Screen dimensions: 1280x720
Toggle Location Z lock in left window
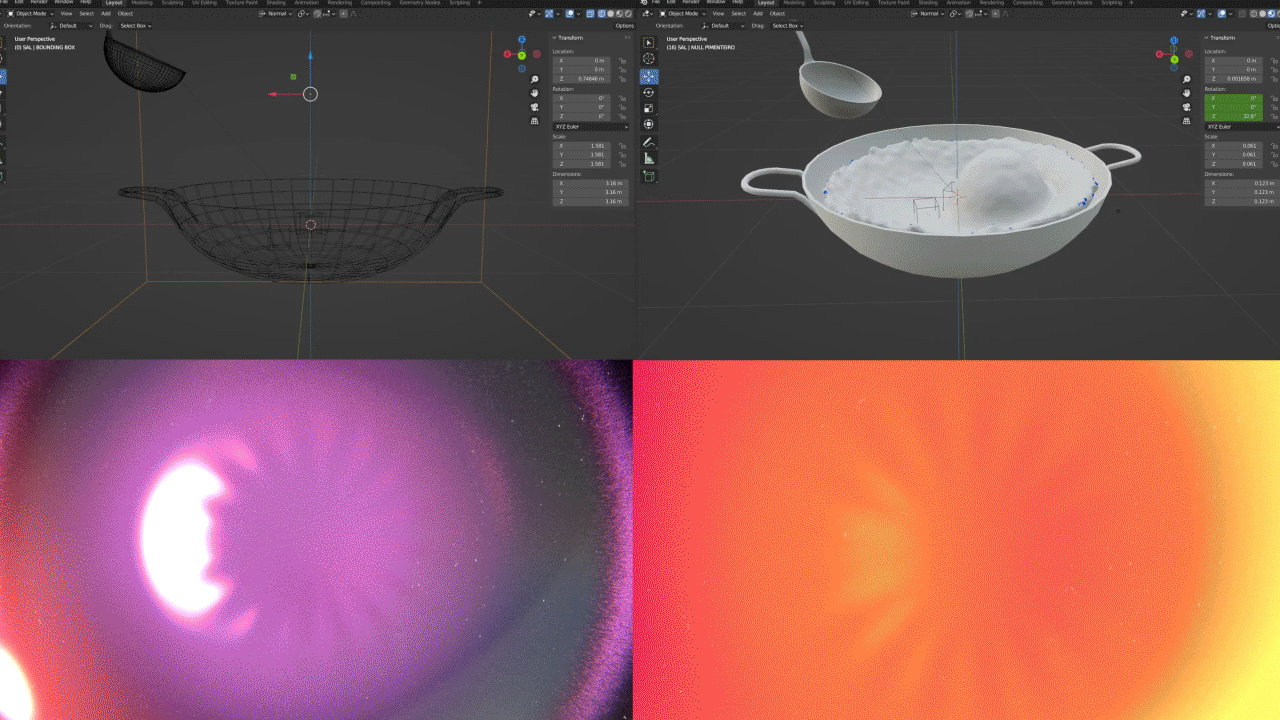click(622, 79)
